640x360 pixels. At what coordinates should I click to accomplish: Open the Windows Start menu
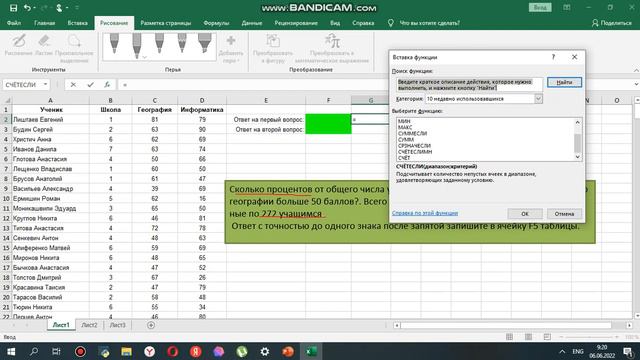coord(11,351)
